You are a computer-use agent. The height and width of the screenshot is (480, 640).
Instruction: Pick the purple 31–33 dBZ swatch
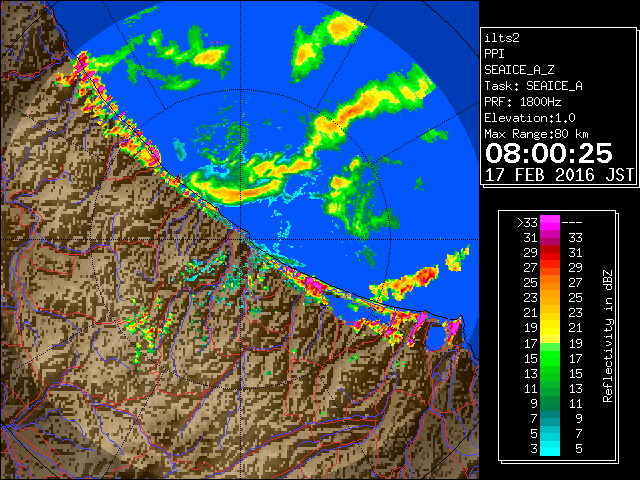pyautogui.click(x=550, y=238)
